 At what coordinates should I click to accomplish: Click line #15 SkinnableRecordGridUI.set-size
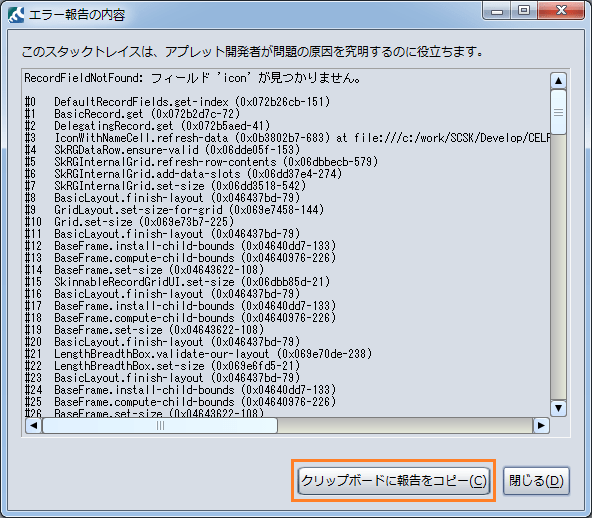point(177,282)
